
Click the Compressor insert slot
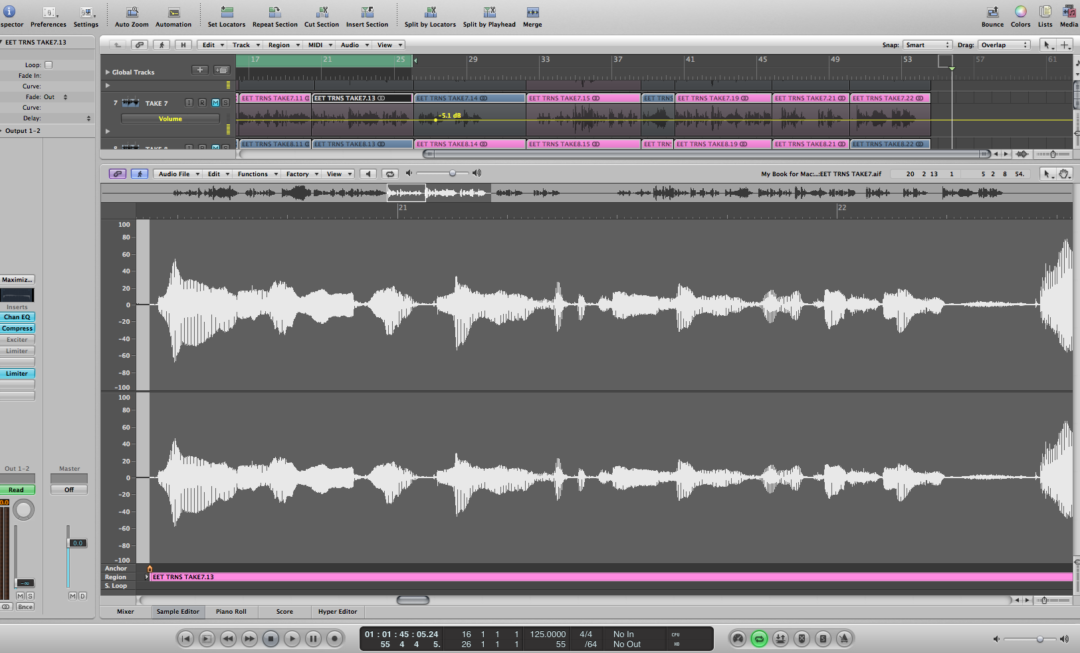pos(17,328)
